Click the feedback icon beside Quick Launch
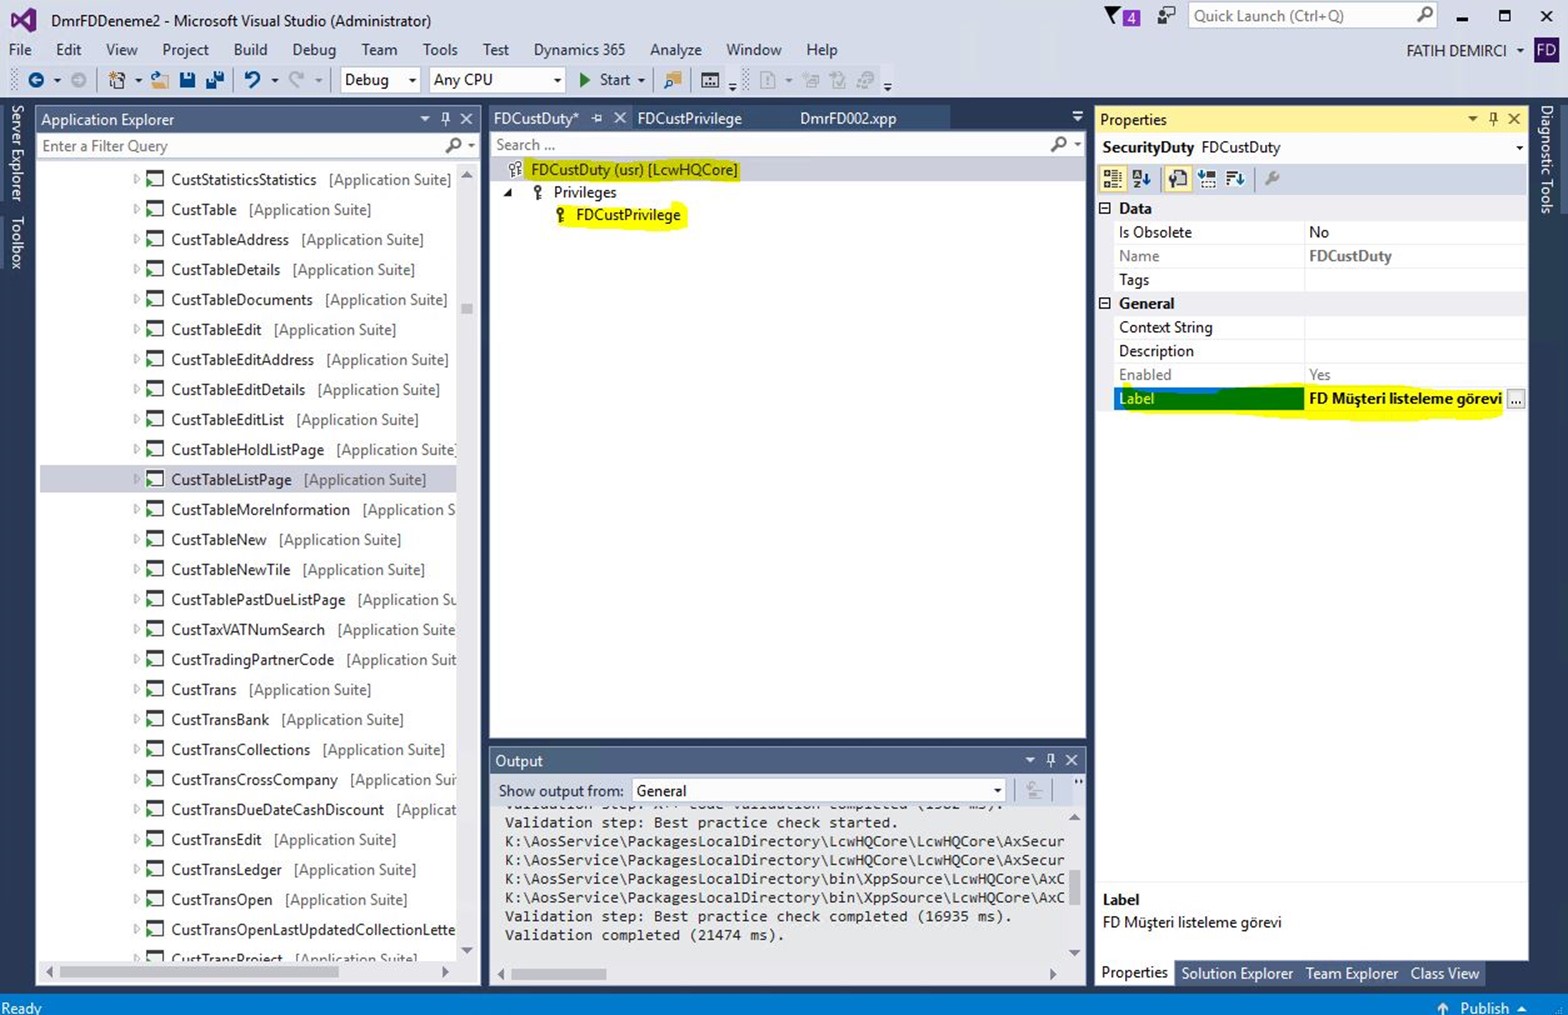The width and height of the screenshot is (1568, 1015). click(1166, 16)
